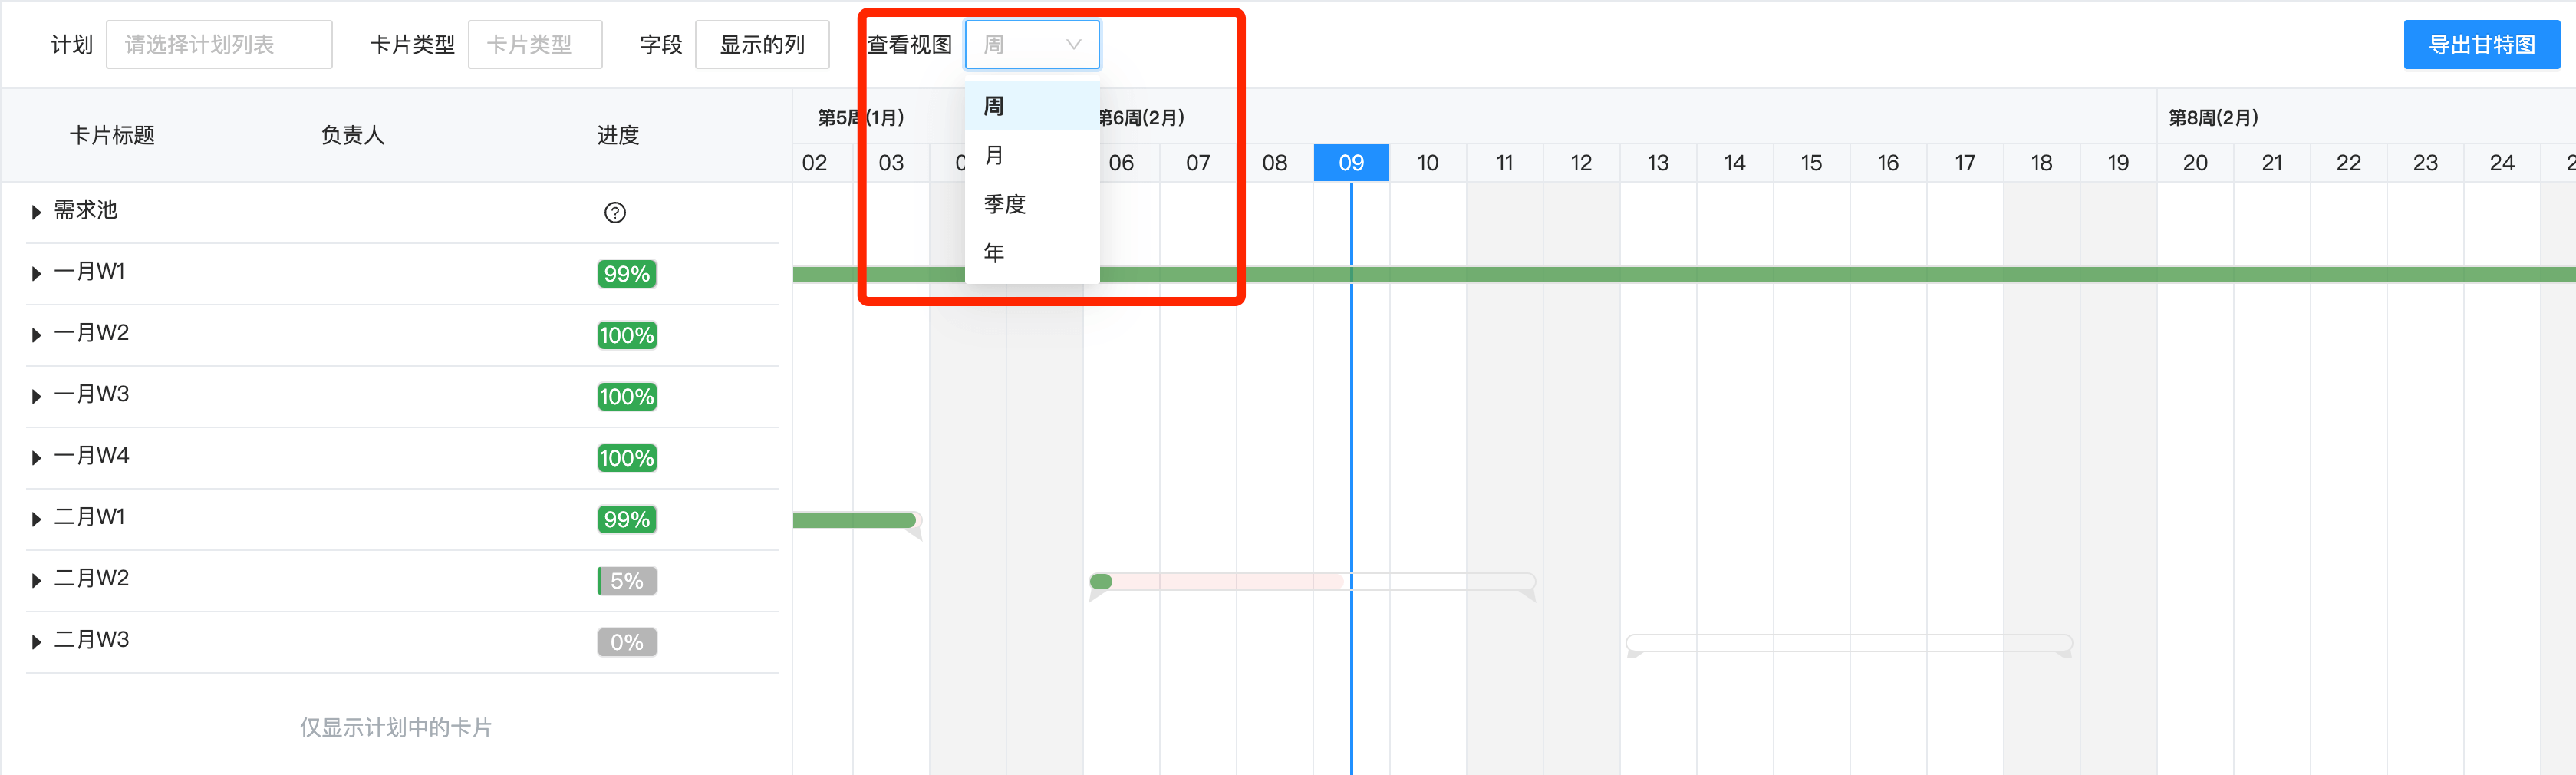Click the 请选择计划列表 input field
2576x775 pixels.
pyautogui.click(x=219, y=44)
